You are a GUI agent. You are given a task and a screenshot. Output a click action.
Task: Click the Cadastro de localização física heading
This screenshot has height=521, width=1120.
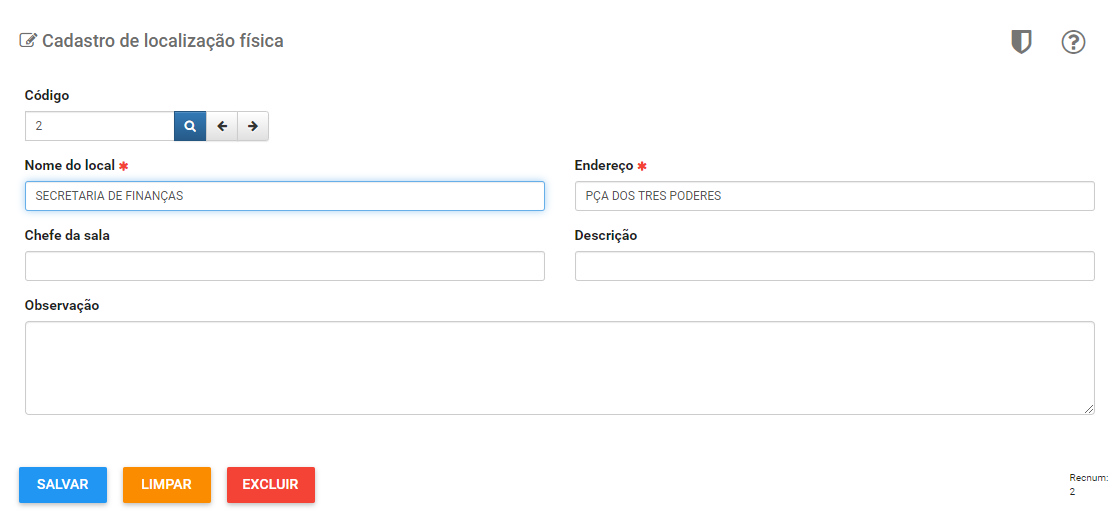click(x=163, y=41)
